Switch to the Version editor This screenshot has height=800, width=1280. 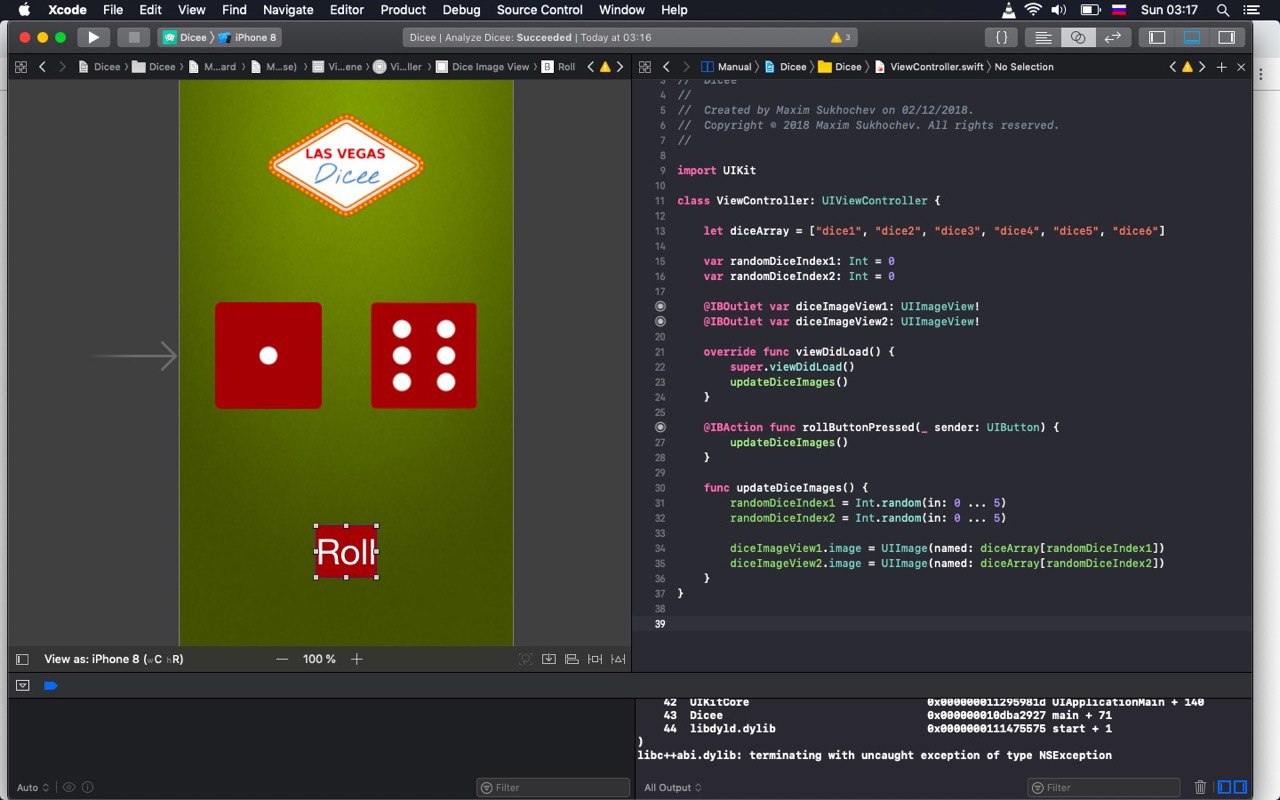pyautogui.click(x=1112, y=37)
